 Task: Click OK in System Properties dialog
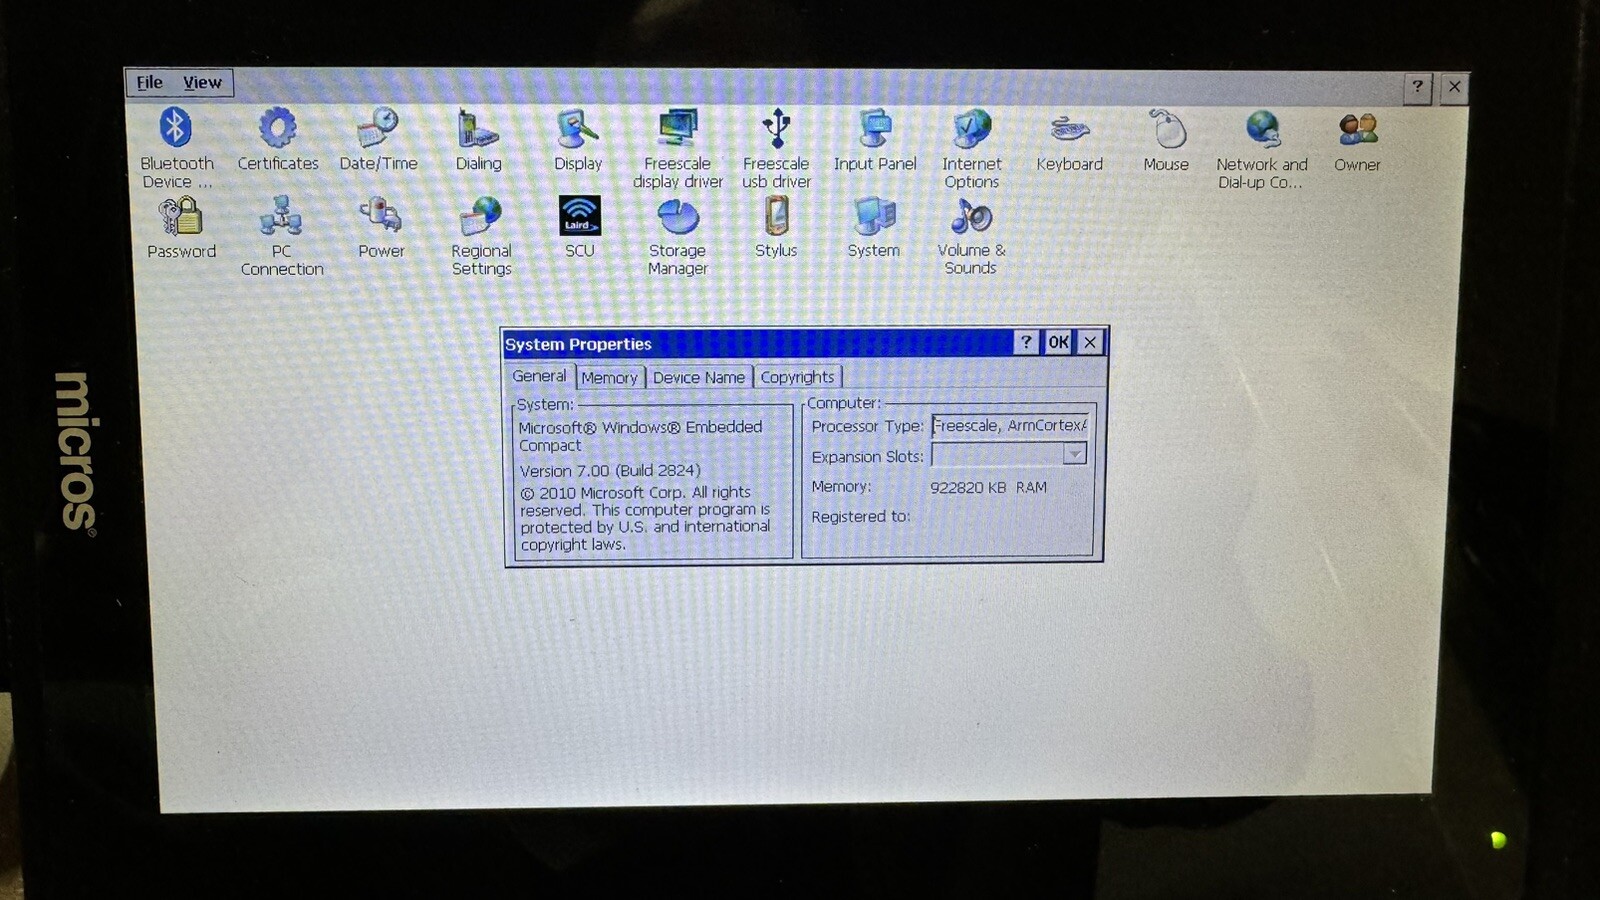point(1058,342)
